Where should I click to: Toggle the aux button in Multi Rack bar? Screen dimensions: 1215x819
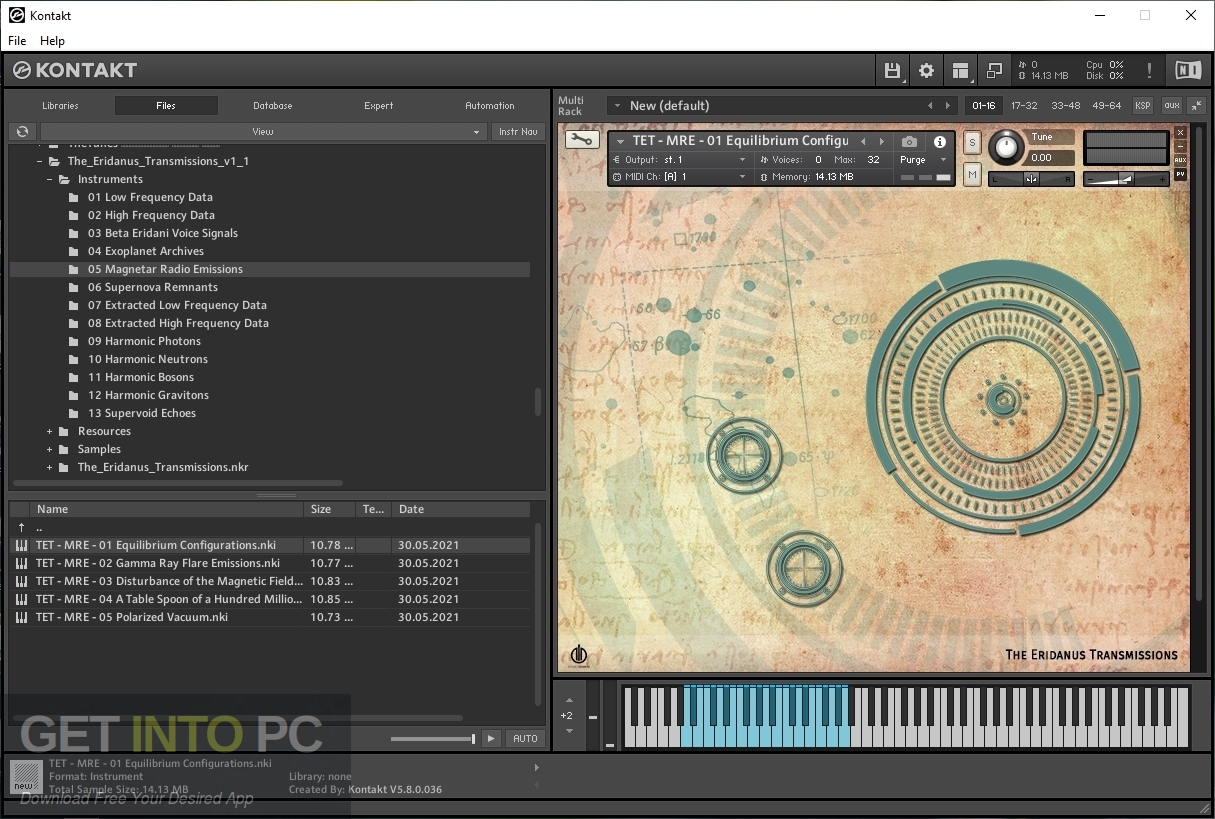[x=1171, y=105]
